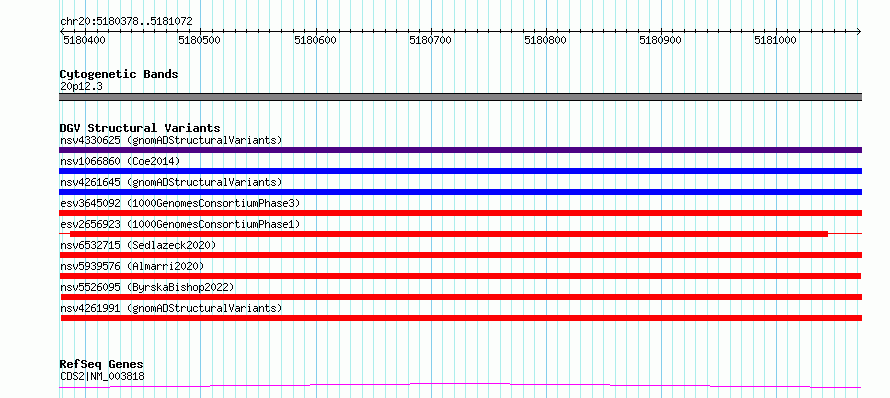Viewport: 890px width, 398px height.
Task: Click the 5180600 ruler position
Action: coord(316,40)
